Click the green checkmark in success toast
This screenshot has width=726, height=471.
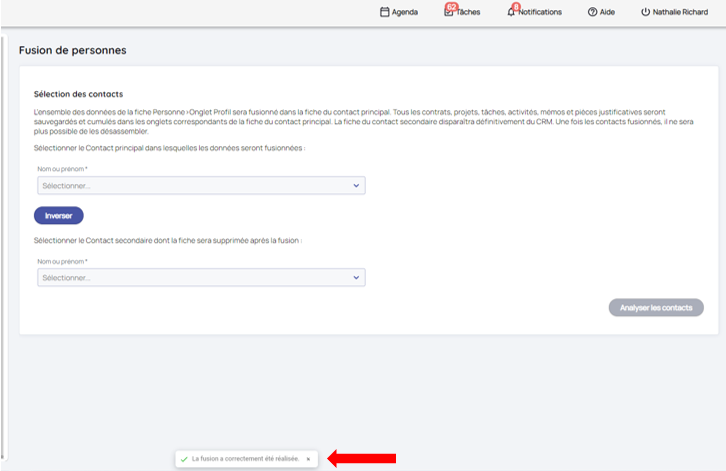coord(184,459)
